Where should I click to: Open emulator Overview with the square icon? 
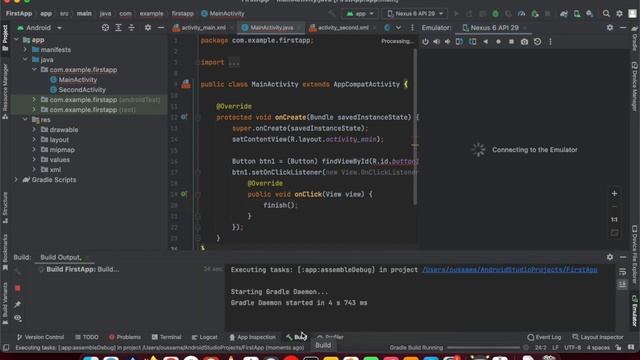pyautogui.click(x=511, y=42)
